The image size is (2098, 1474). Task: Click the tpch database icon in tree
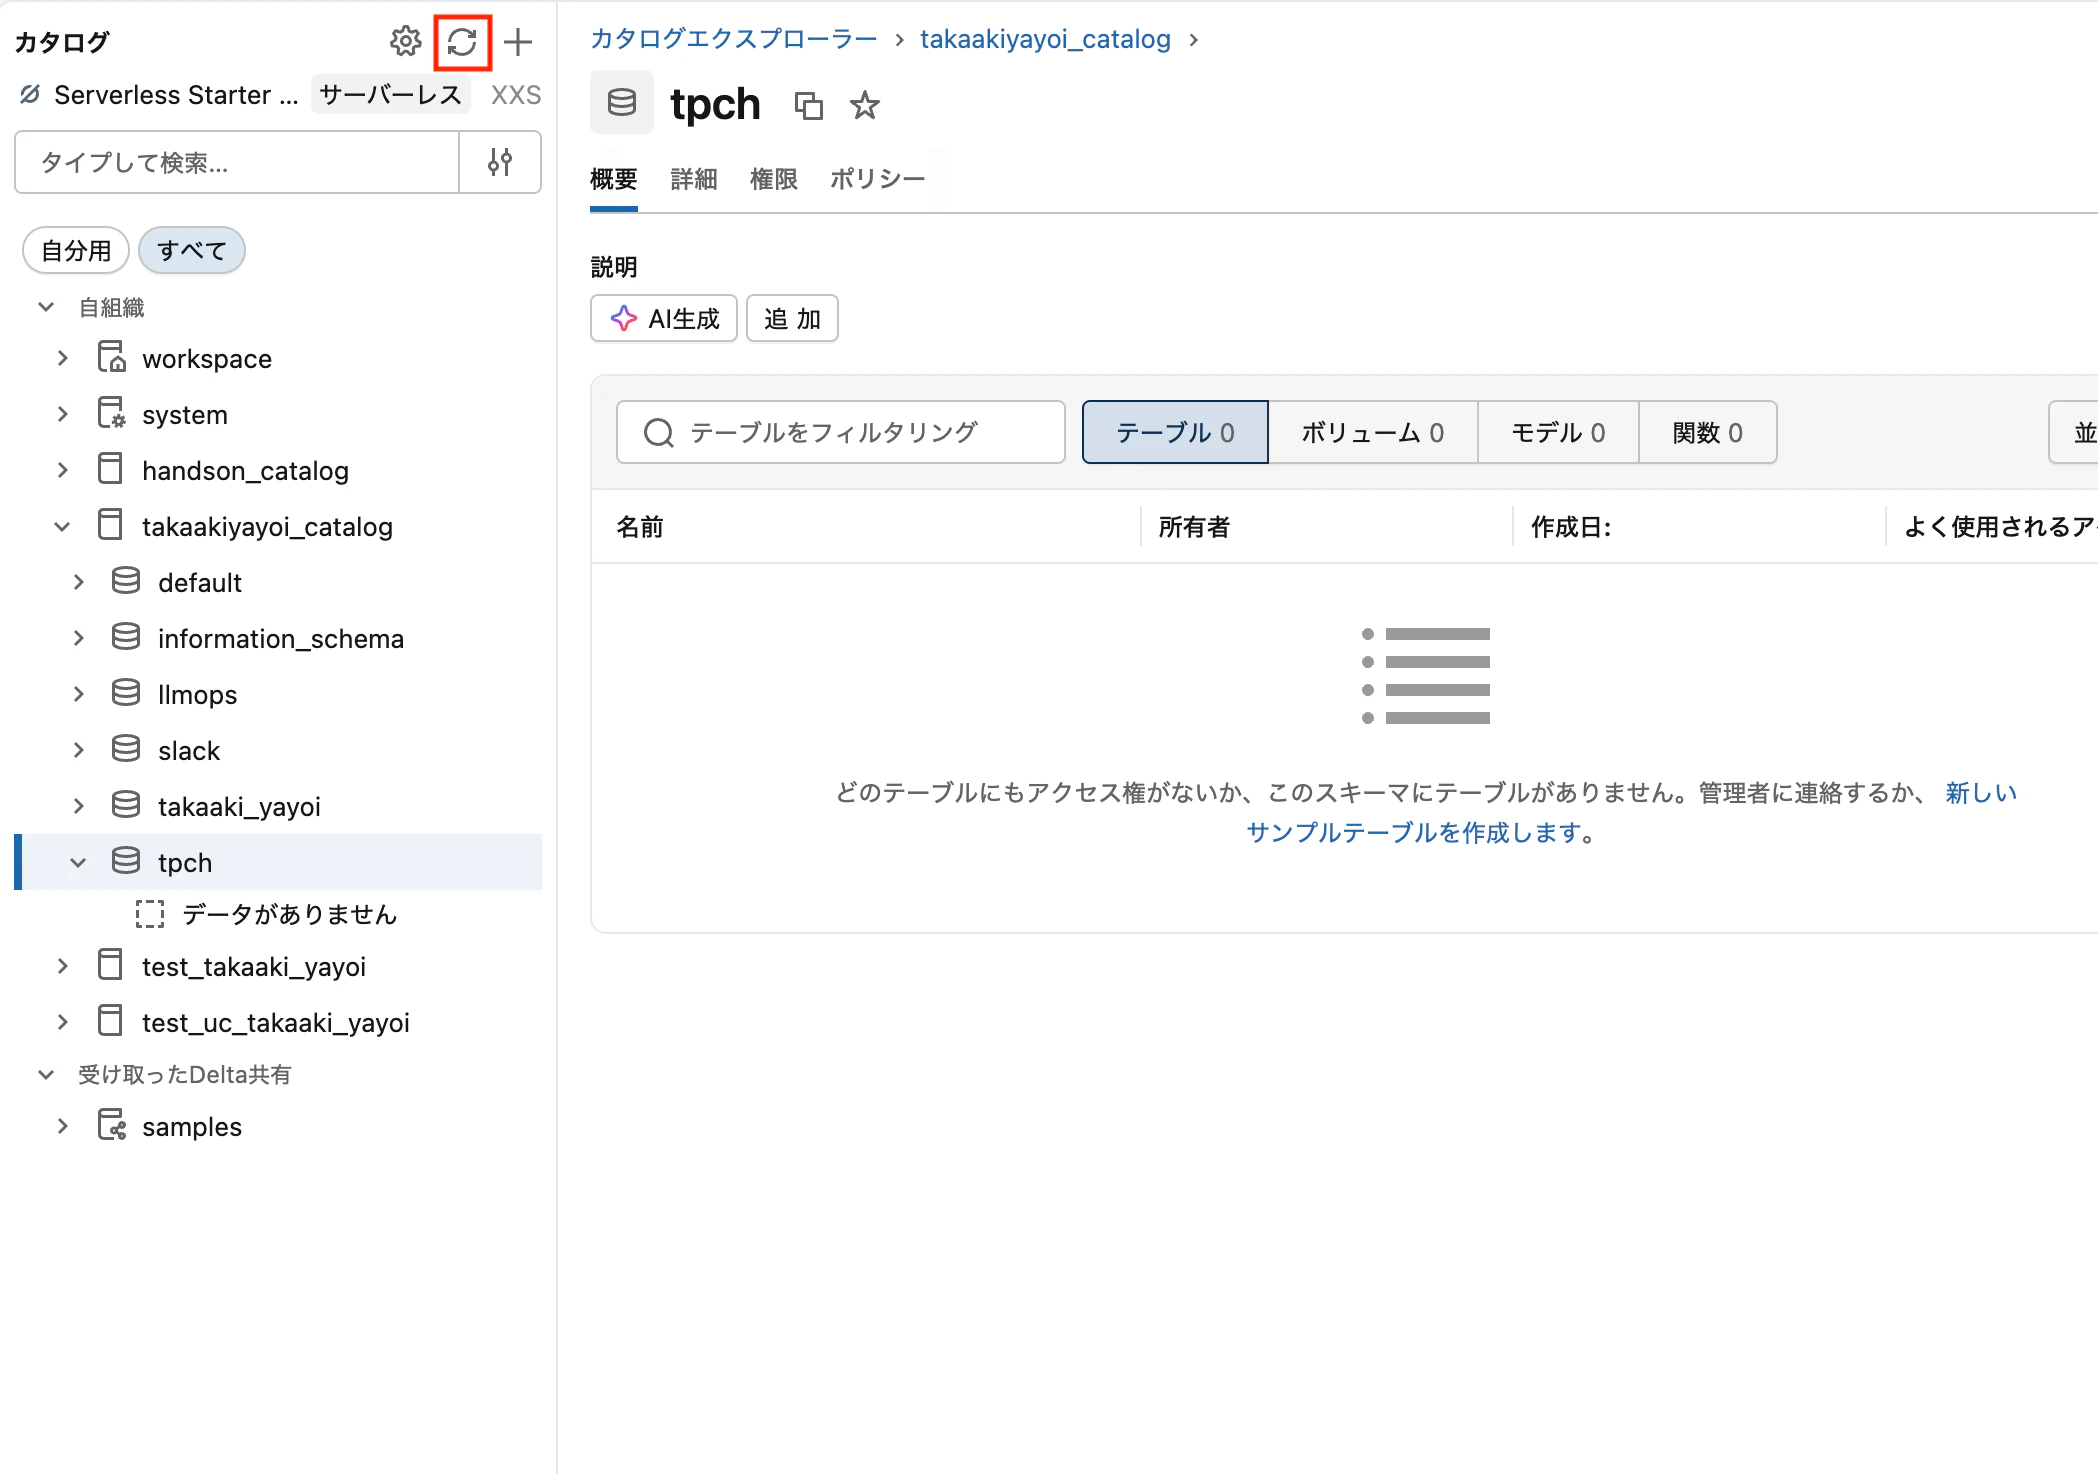click(x=126, y=861)
